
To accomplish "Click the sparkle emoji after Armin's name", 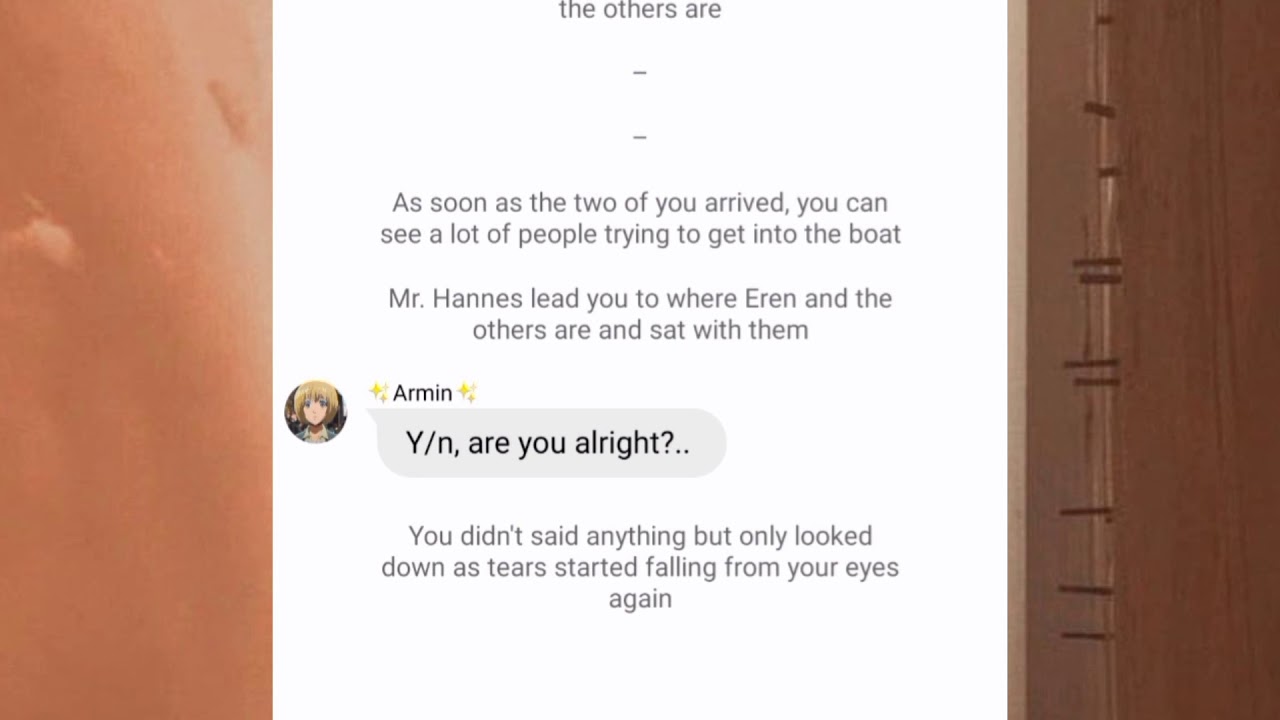I will point(467,393).
